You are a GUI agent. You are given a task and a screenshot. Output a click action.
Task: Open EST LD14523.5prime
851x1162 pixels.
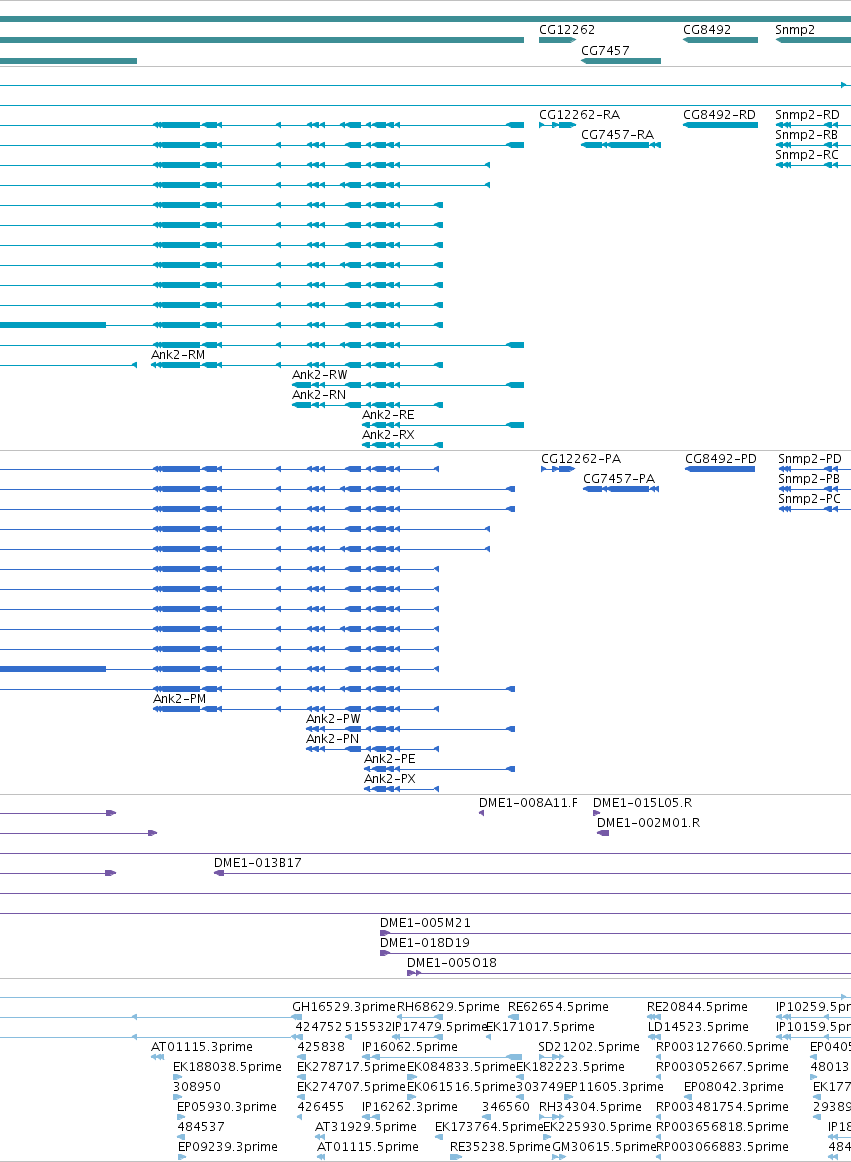tap(698, 1026)
